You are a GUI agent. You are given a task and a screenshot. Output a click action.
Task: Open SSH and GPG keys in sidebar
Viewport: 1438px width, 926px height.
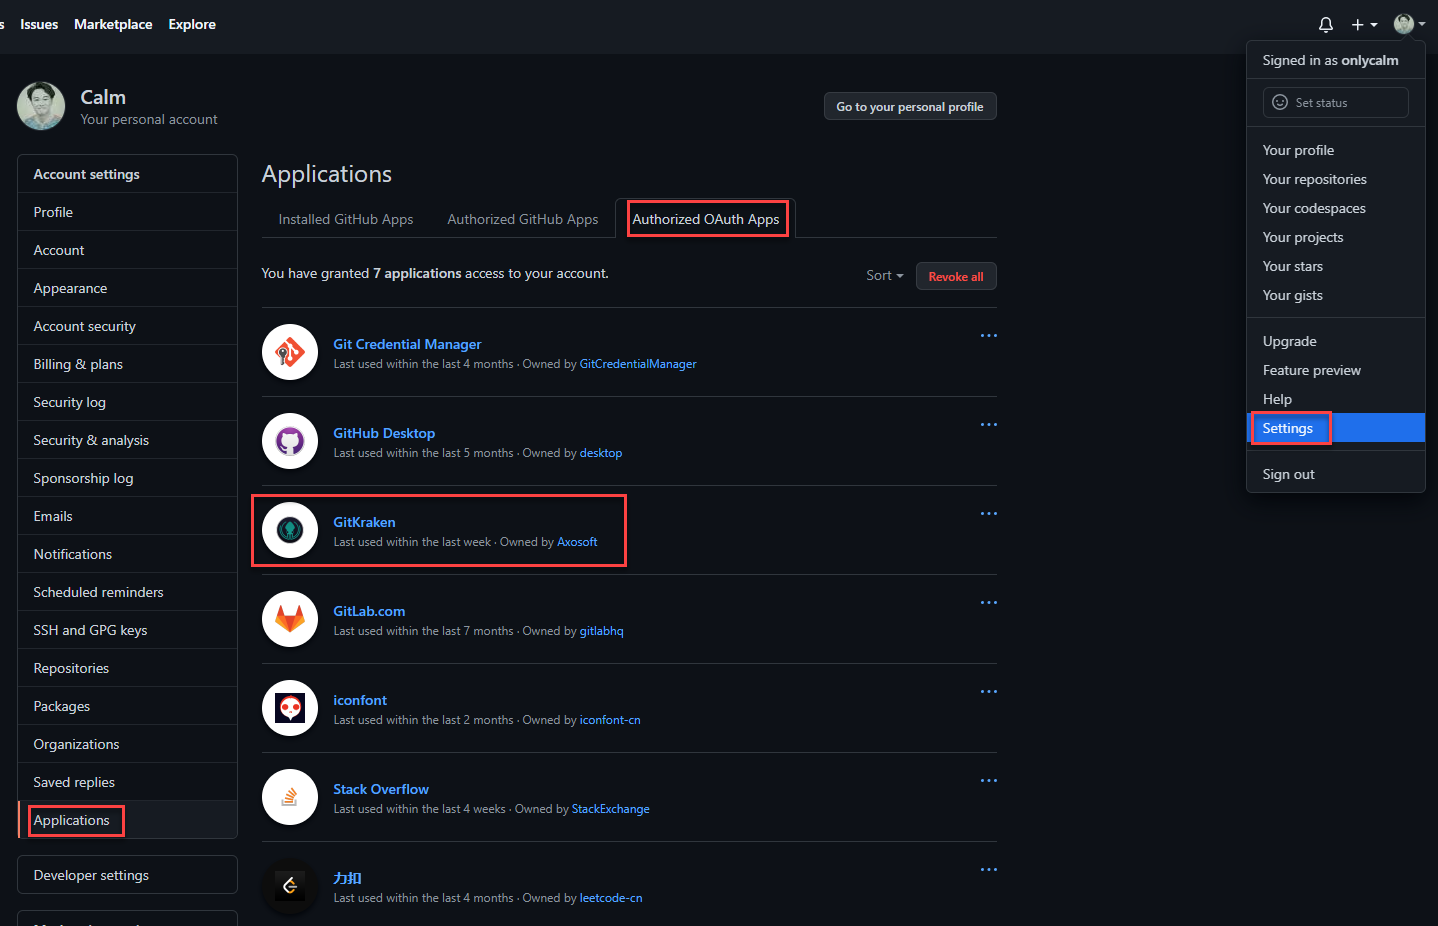(128, 630)
